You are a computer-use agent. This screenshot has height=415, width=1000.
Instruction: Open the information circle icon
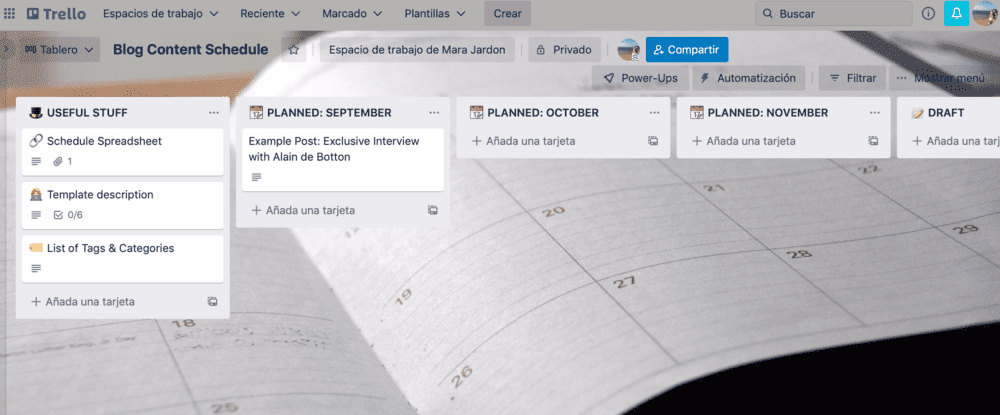point(928,13)
